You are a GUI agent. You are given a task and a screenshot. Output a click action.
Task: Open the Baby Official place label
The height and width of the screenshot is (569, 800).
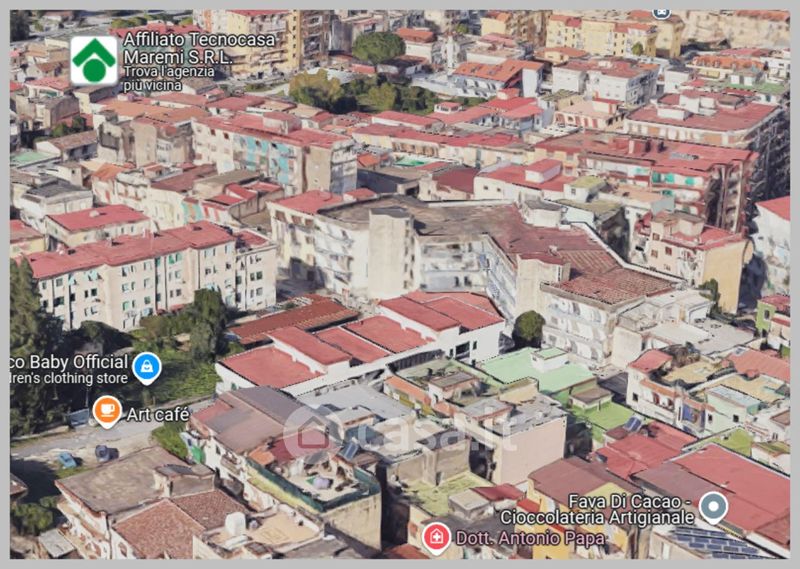point(68,361)
